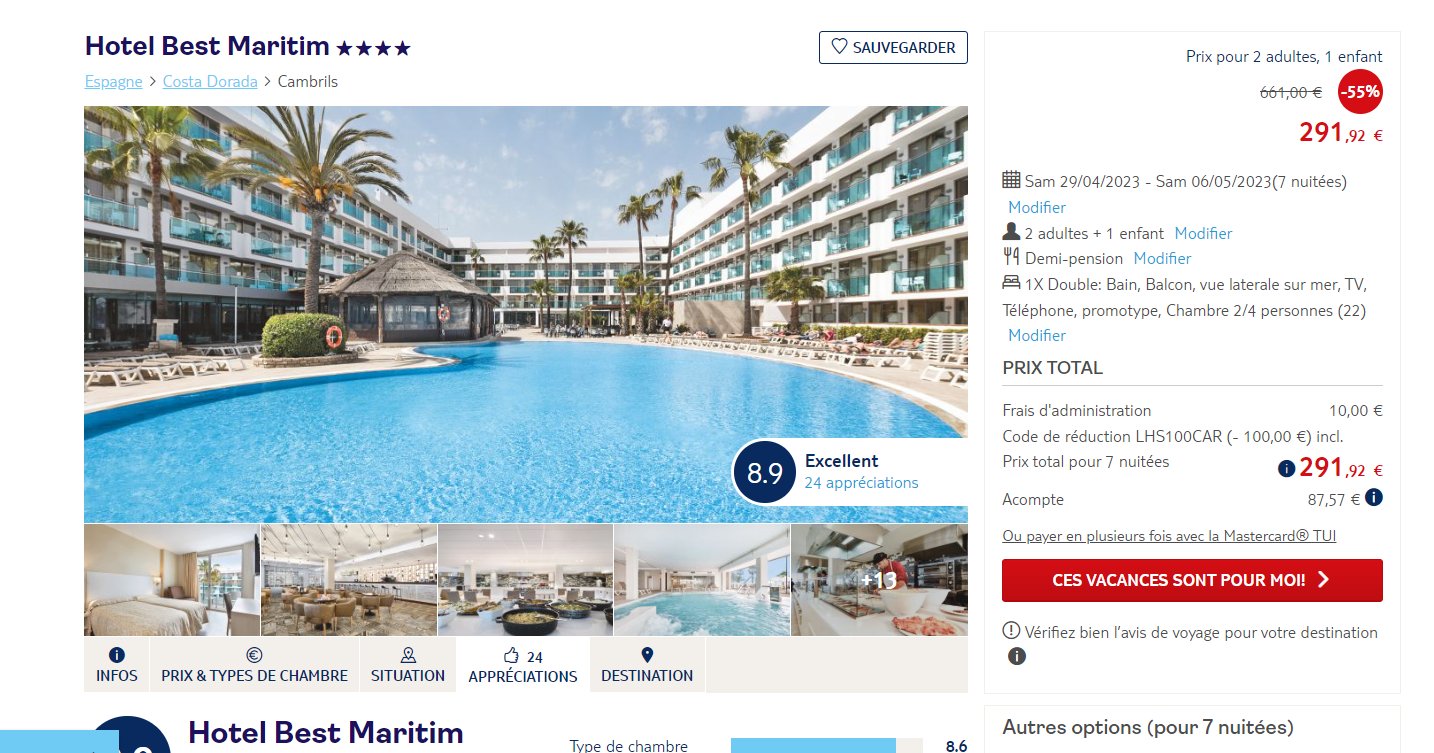The image size is (1434, 753).
Task: Book via Ces vacances sont pour moi button
Action: point(1192,580)
